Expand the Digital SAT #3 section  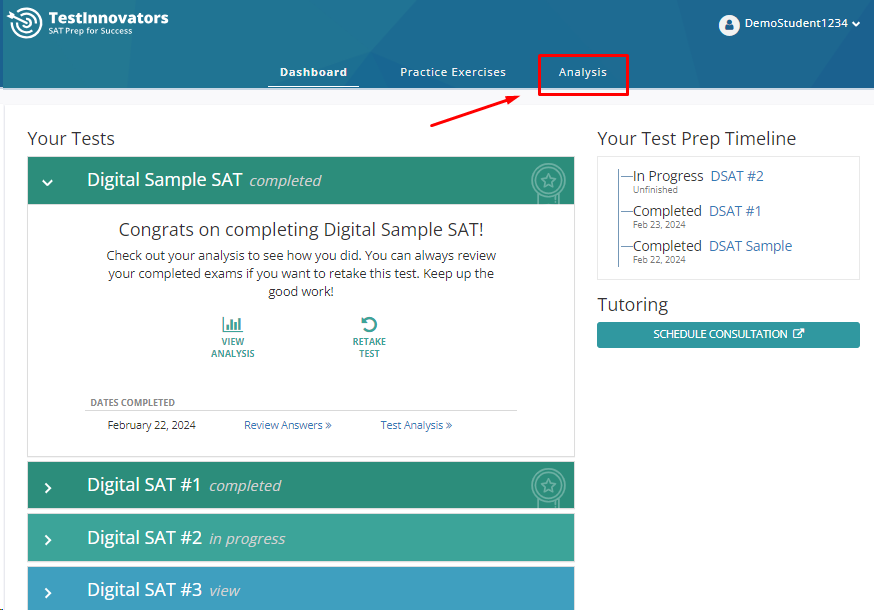(x=47, y=591)
